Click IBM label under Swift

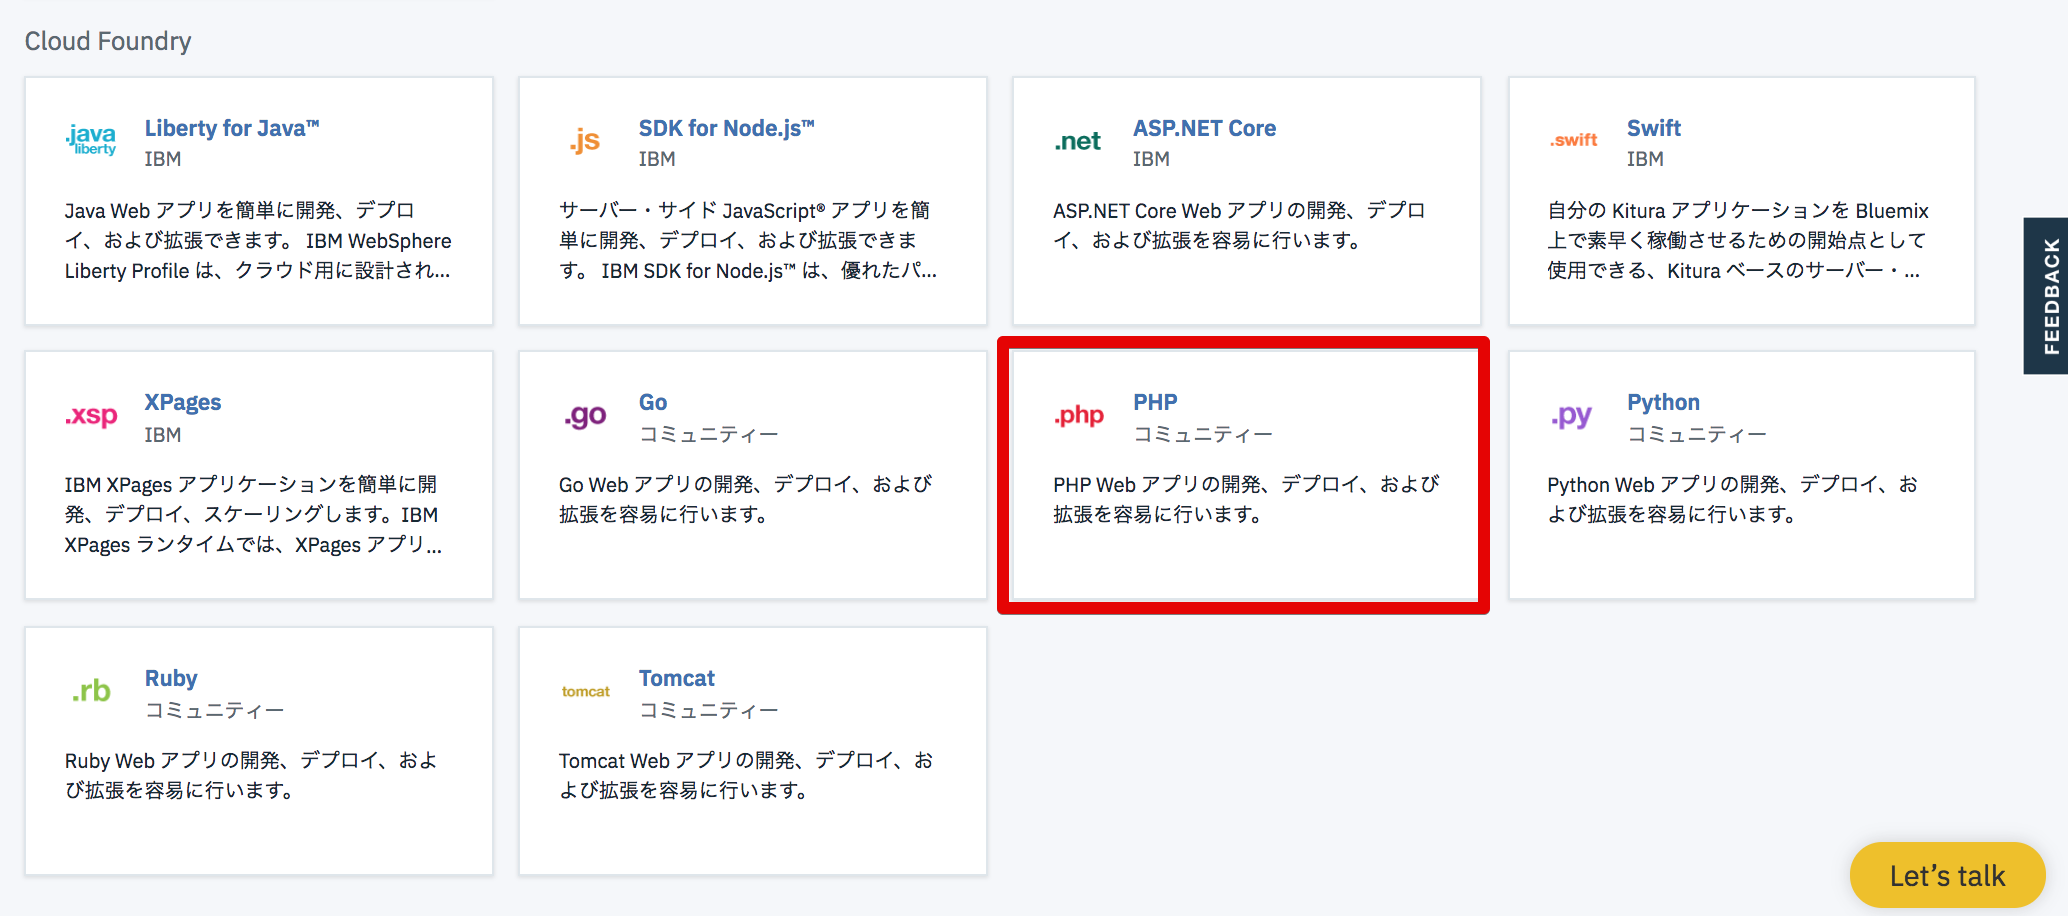(x=1645, y=159)
